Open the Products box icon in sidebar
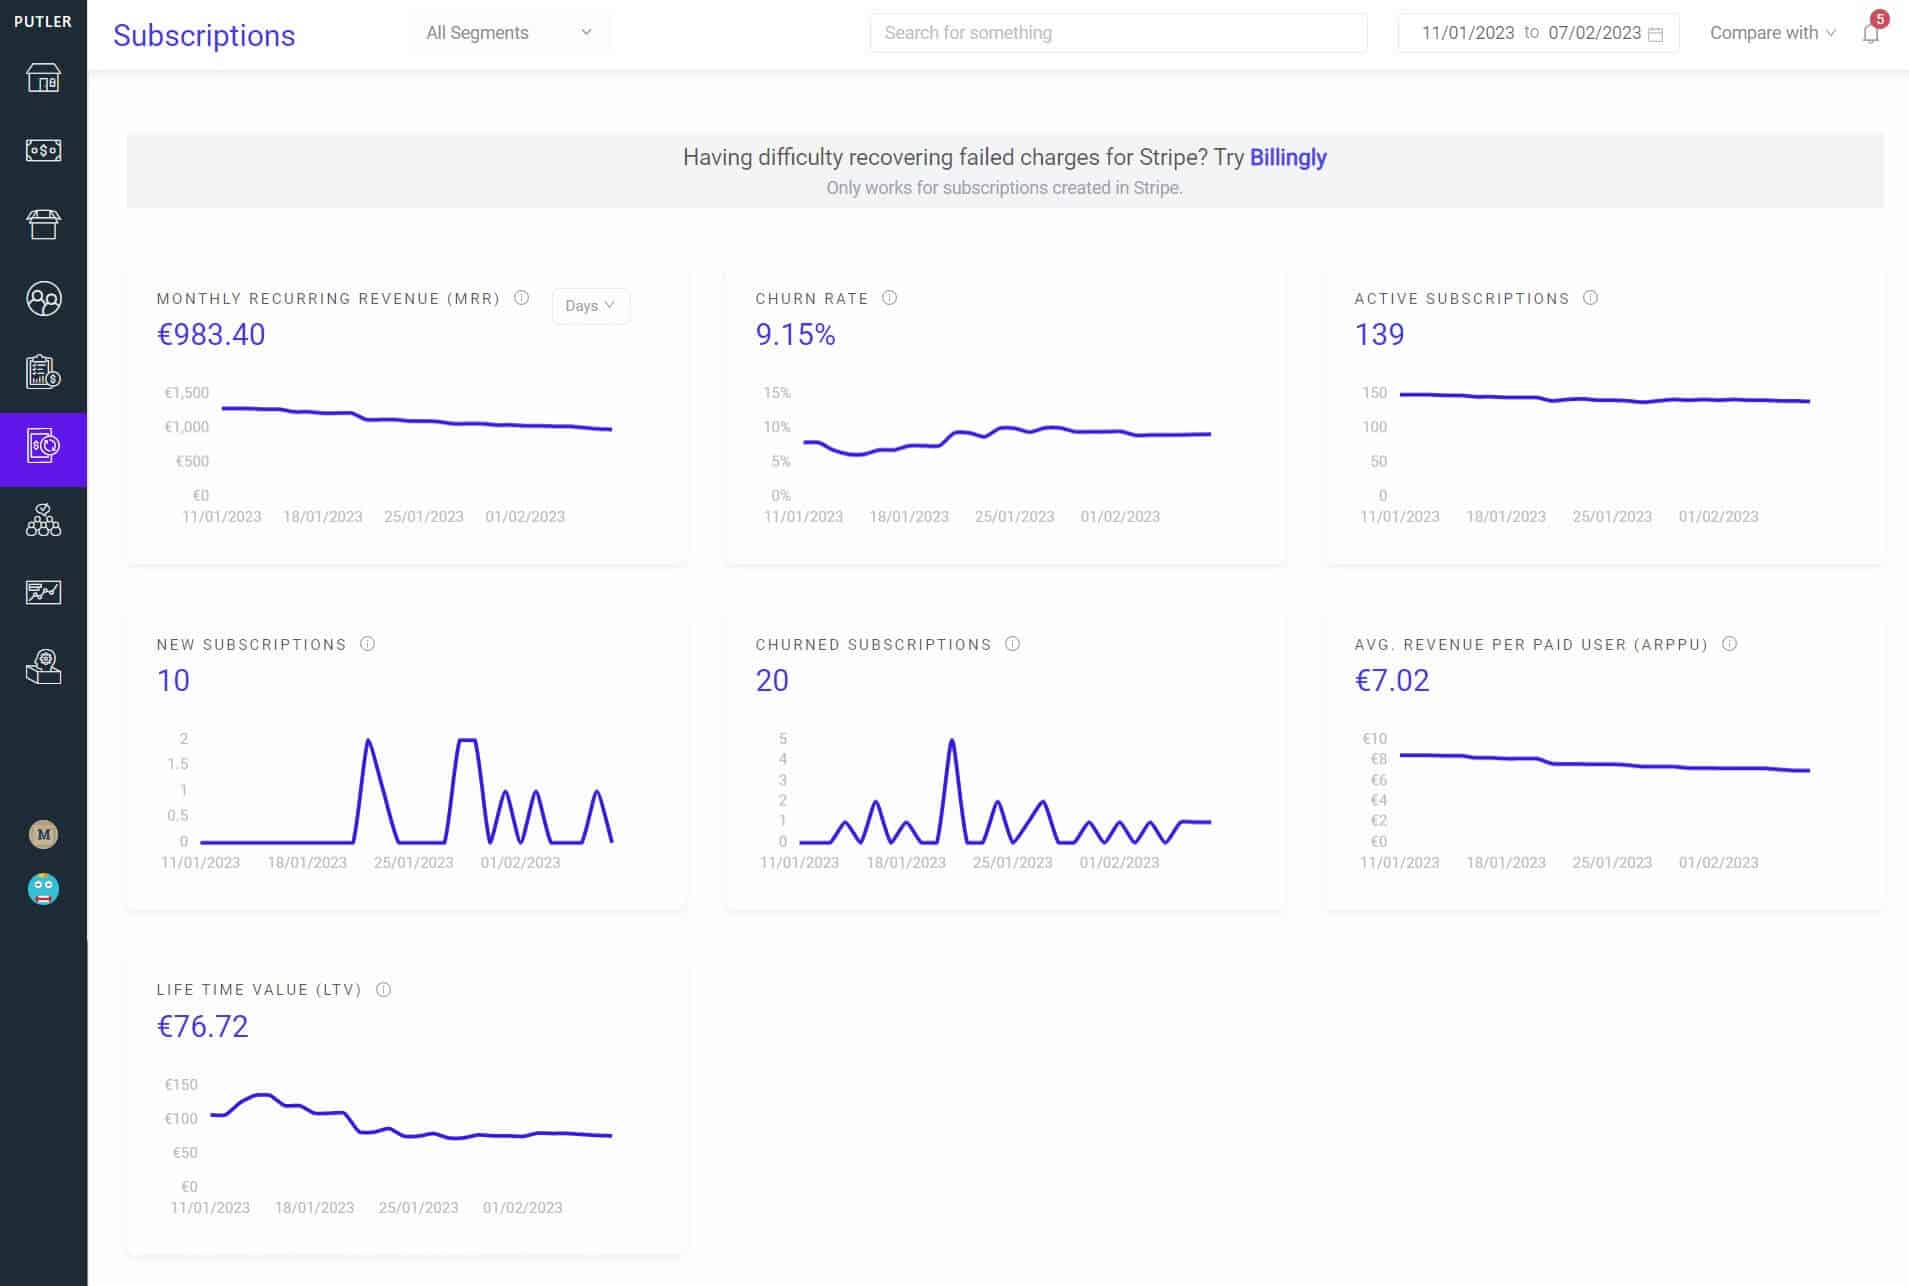 (x=43, y=224)
